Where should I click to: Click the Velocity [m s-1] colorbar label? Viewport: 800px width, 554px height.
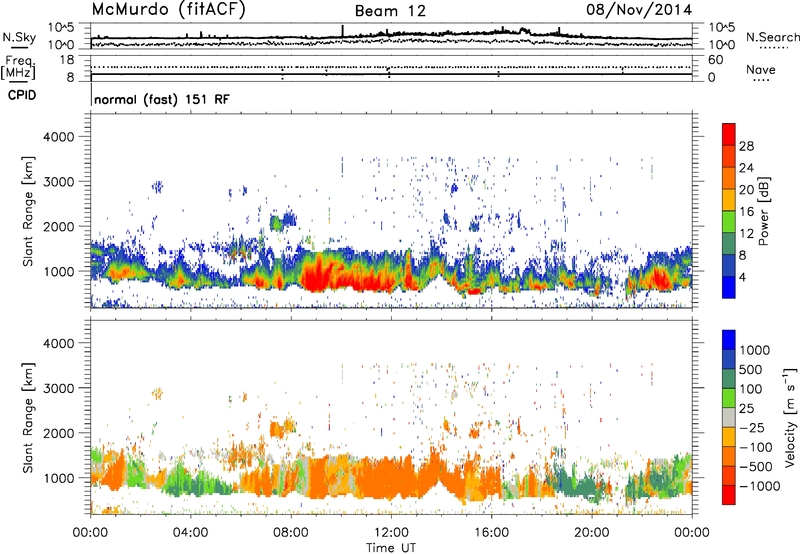(790, 417)
